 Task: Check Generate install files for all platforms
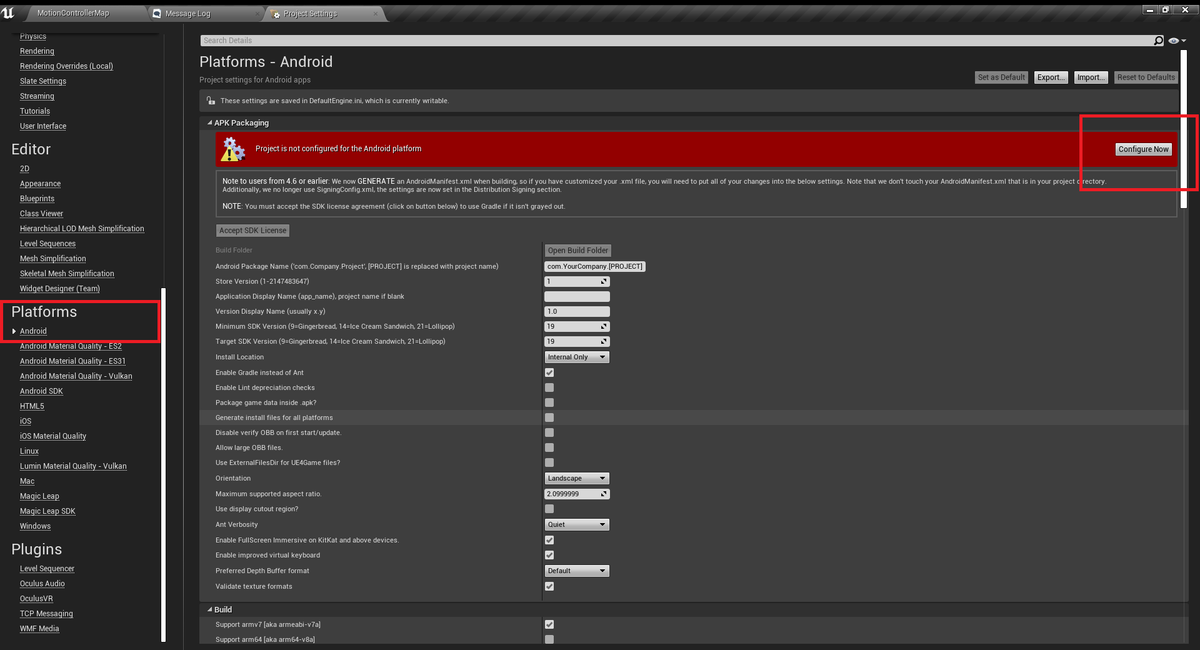pos(549,417)
